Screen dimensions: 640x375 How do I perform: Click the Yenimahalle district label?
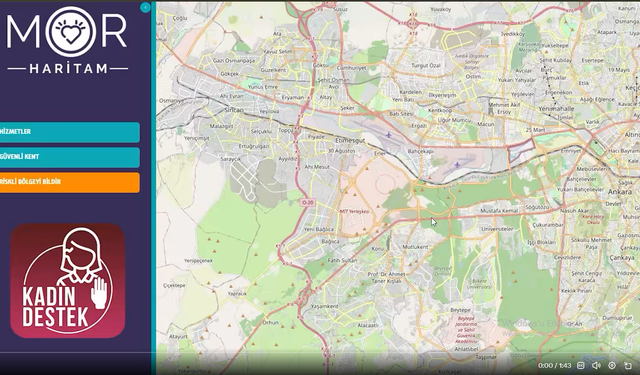[556, 109]
